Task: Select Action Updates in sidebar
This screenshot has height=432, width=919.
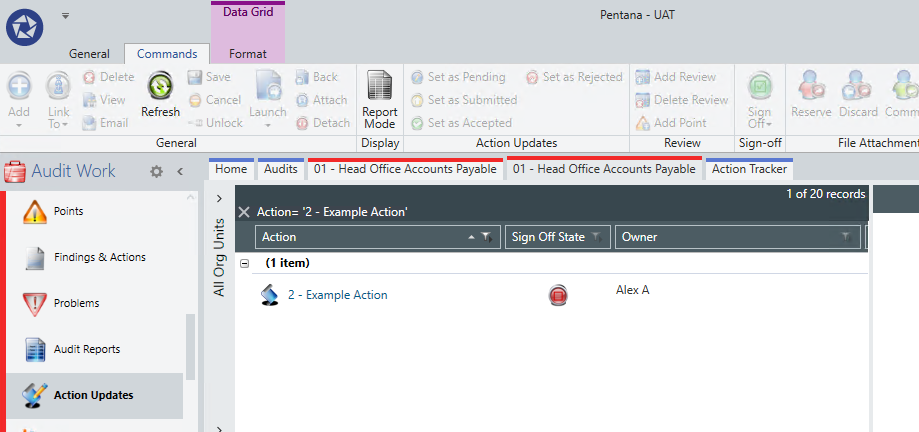Action: (94, 395)
